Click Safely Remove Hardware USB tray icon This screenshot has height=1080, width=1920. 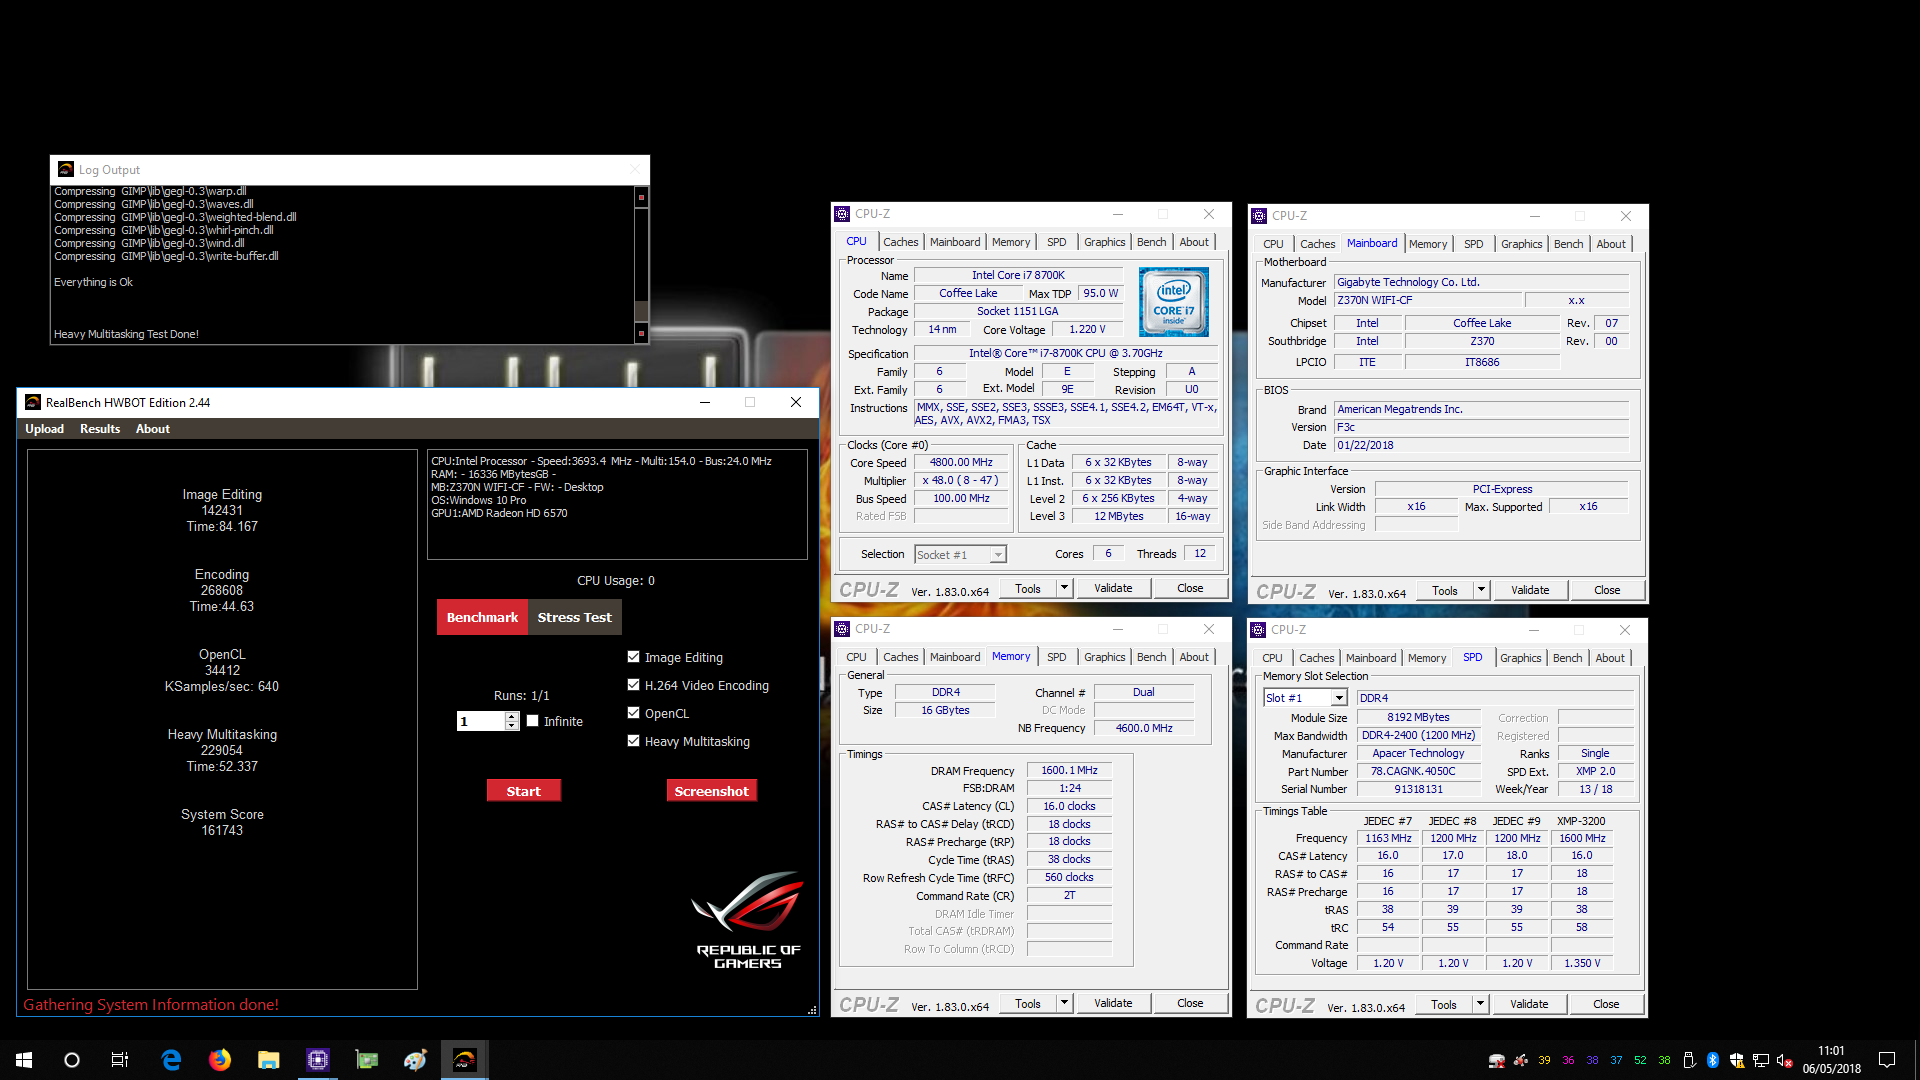point(1689,1060)
